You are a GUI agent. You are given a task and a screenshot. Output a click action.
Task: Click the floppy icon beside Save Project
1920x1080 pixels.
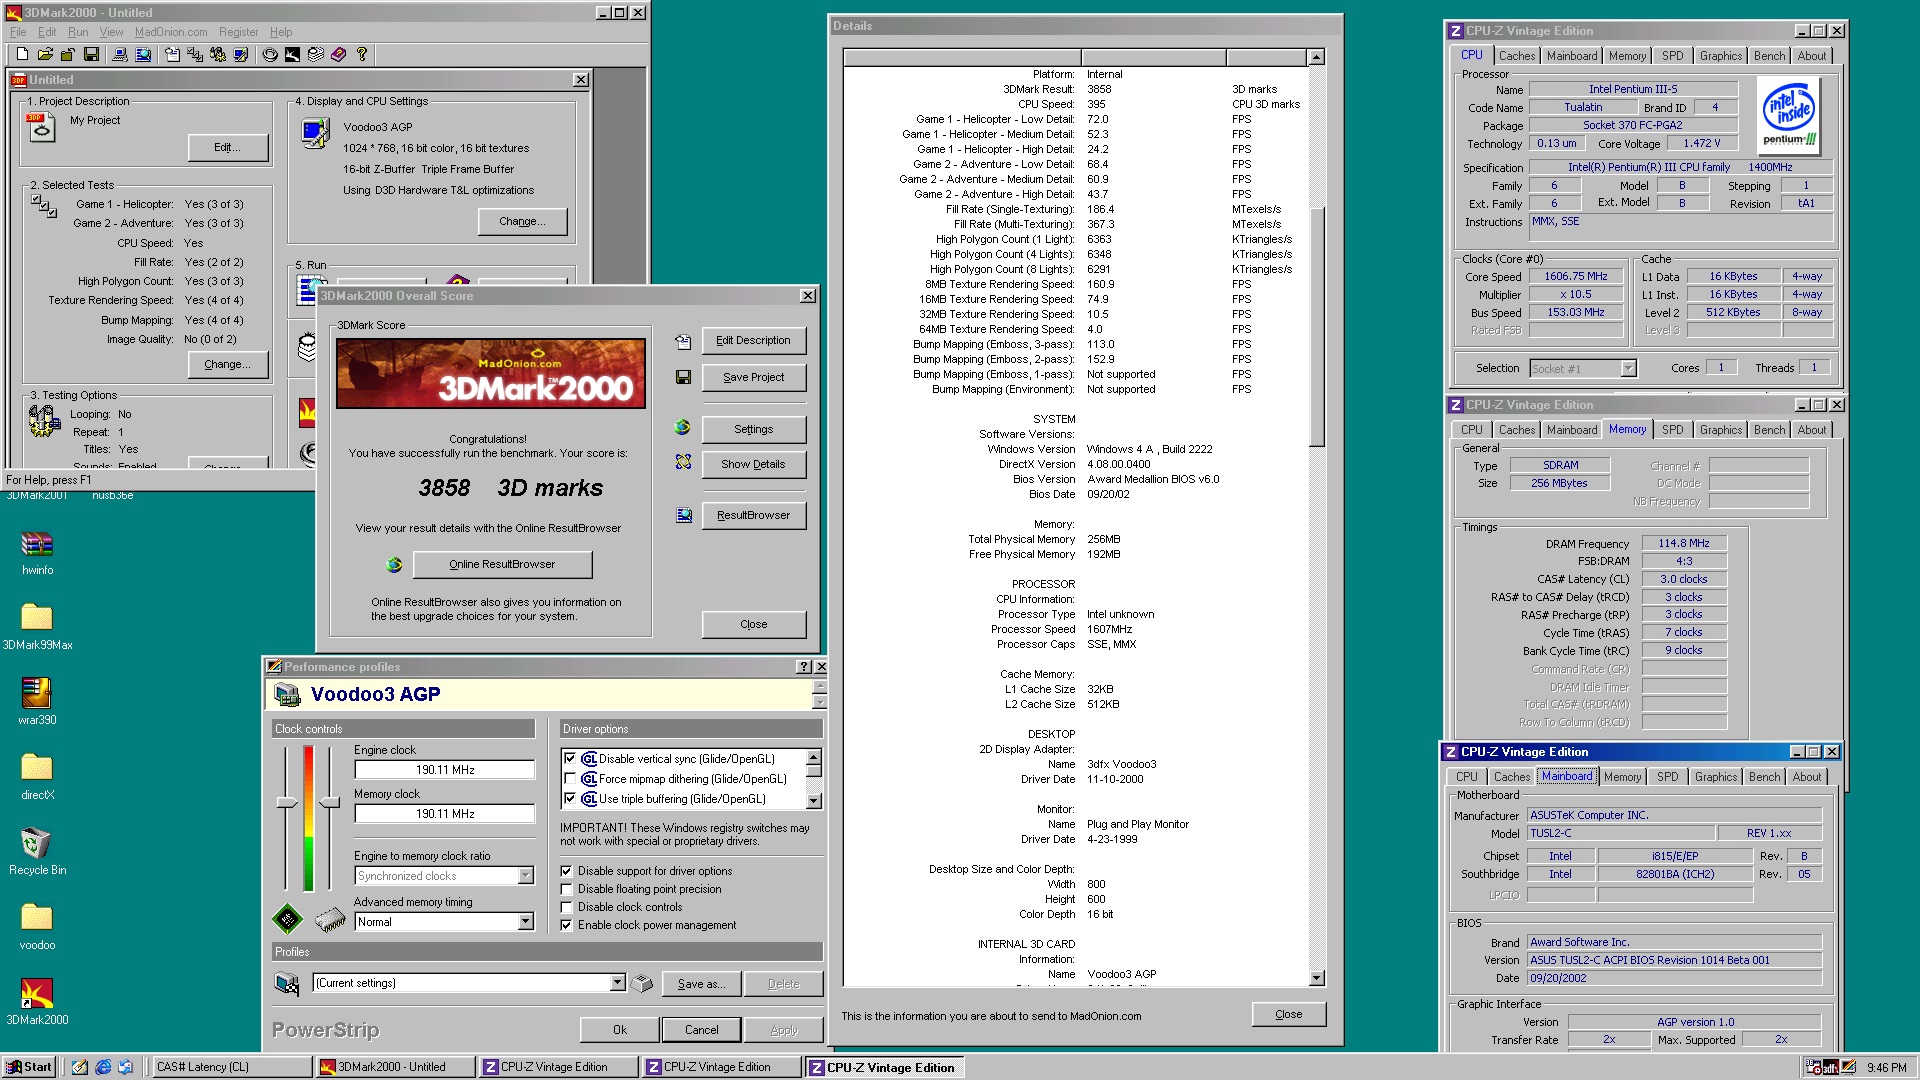point(683,377)
